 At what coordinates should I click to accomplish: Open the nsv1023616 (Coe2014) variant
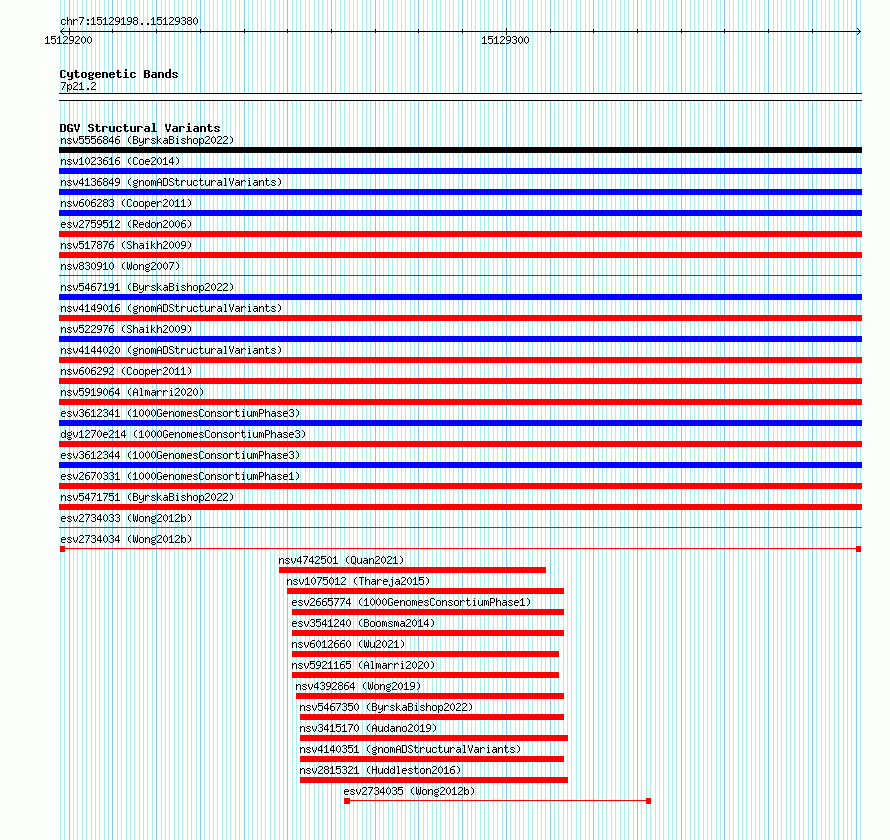[x=120, y=161]
